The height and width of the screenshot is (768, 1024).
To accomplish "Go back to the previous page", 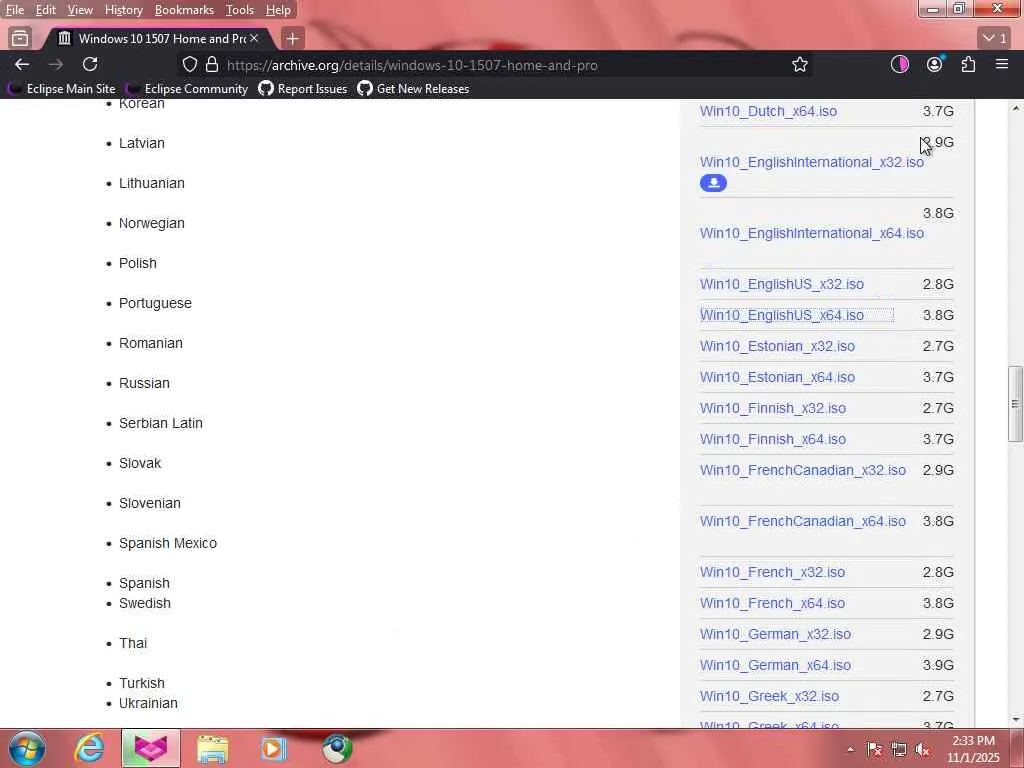I will tap(22, 64).
